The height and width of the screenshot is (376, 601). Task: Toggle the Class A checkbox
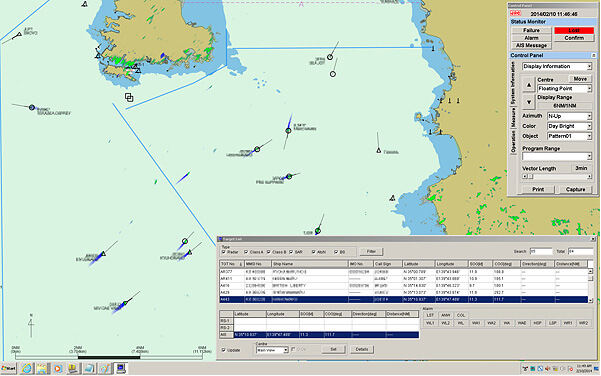[246, 252]
